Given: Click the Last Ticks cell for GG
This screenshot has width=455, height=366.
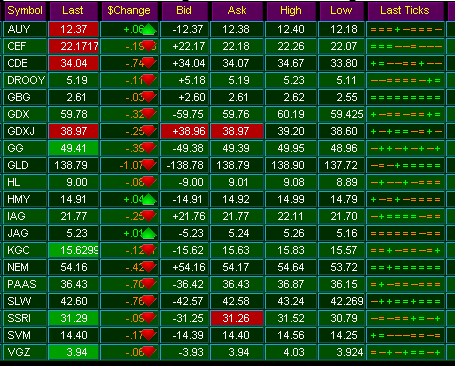Looking at the screenshot, I should tap(405, 148).
